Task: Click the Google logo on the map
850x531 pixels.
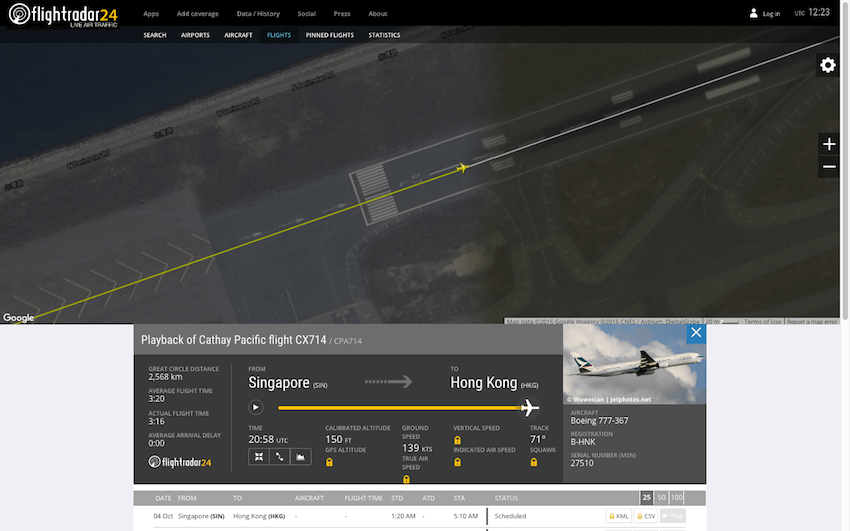Action: tap(18, 318)
